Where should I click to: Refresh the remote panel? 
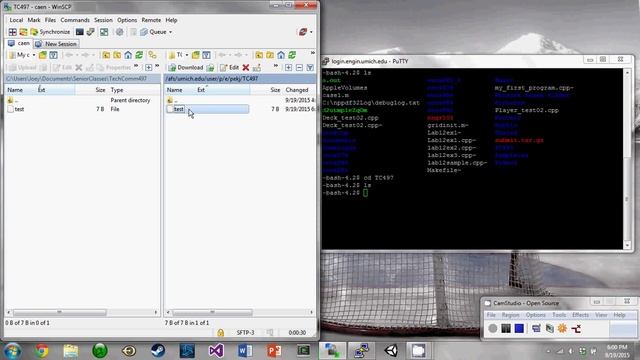(292, 55)
